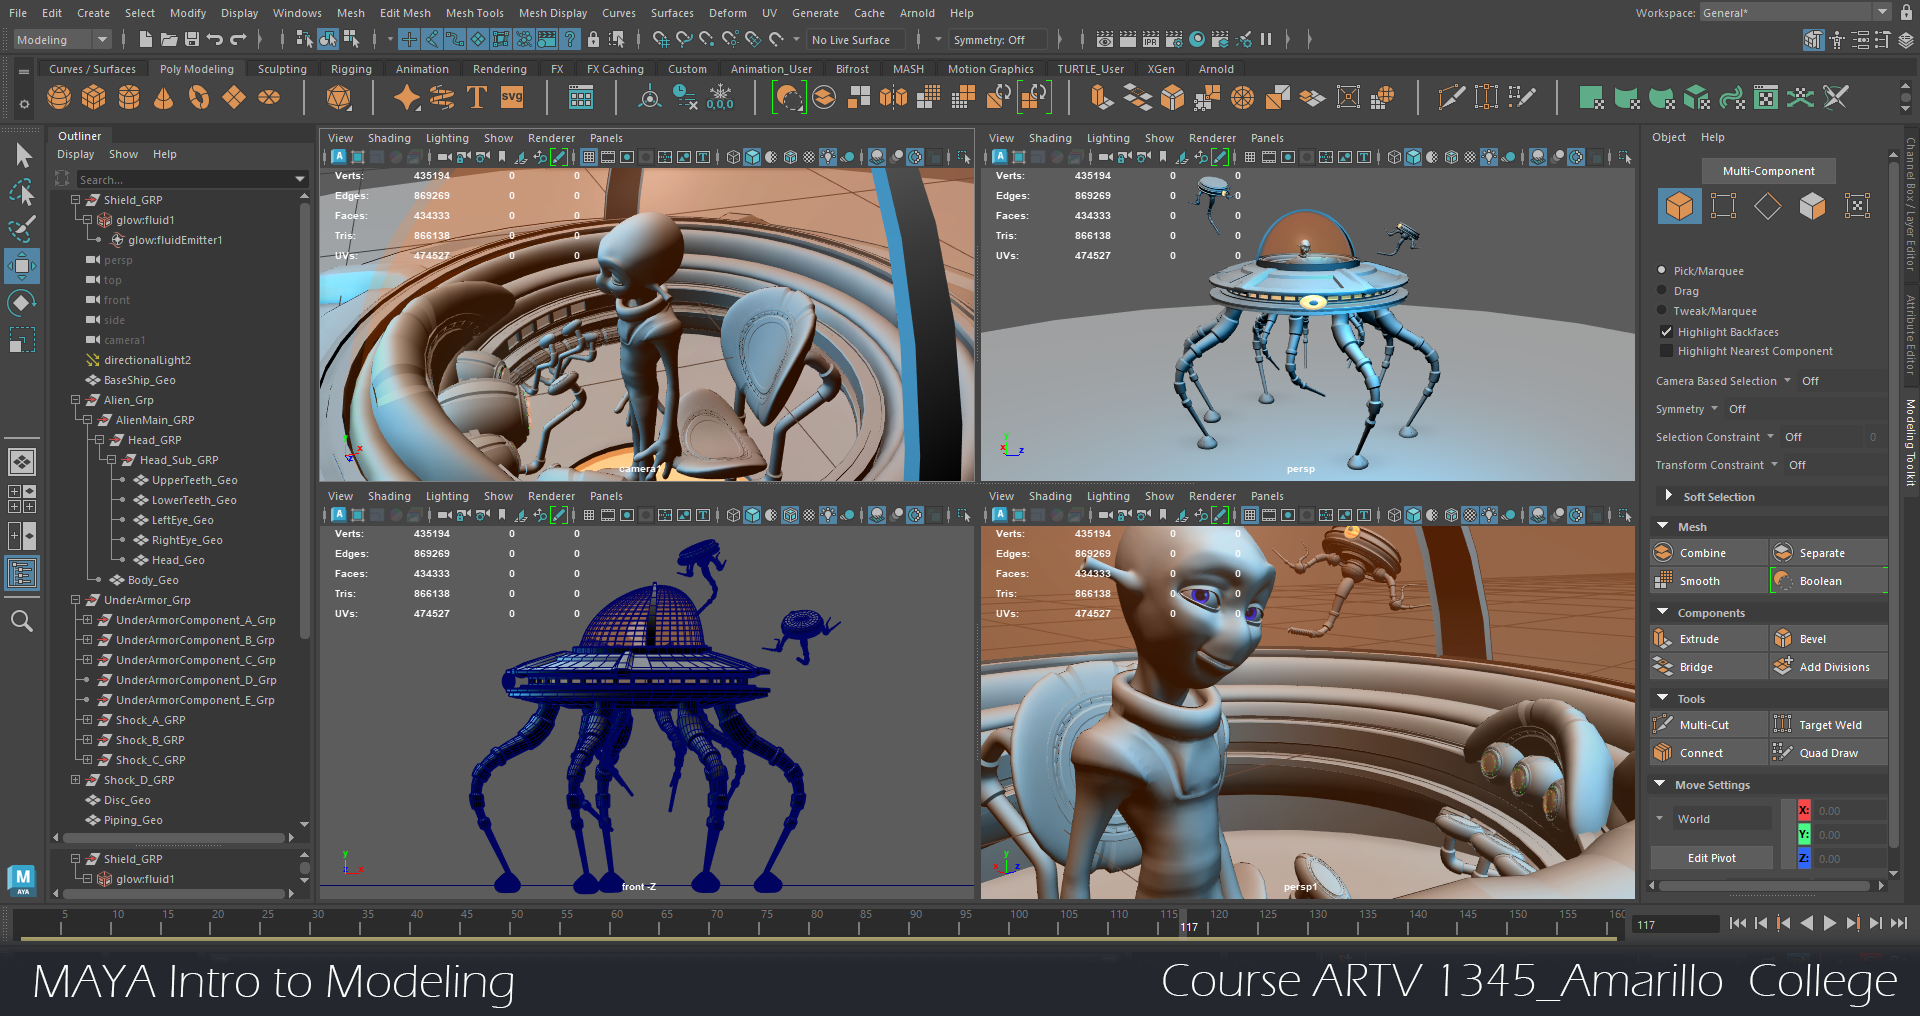Select object selection mode cube icon
Screen dimensions: 1920x1016
point(1680,206)
